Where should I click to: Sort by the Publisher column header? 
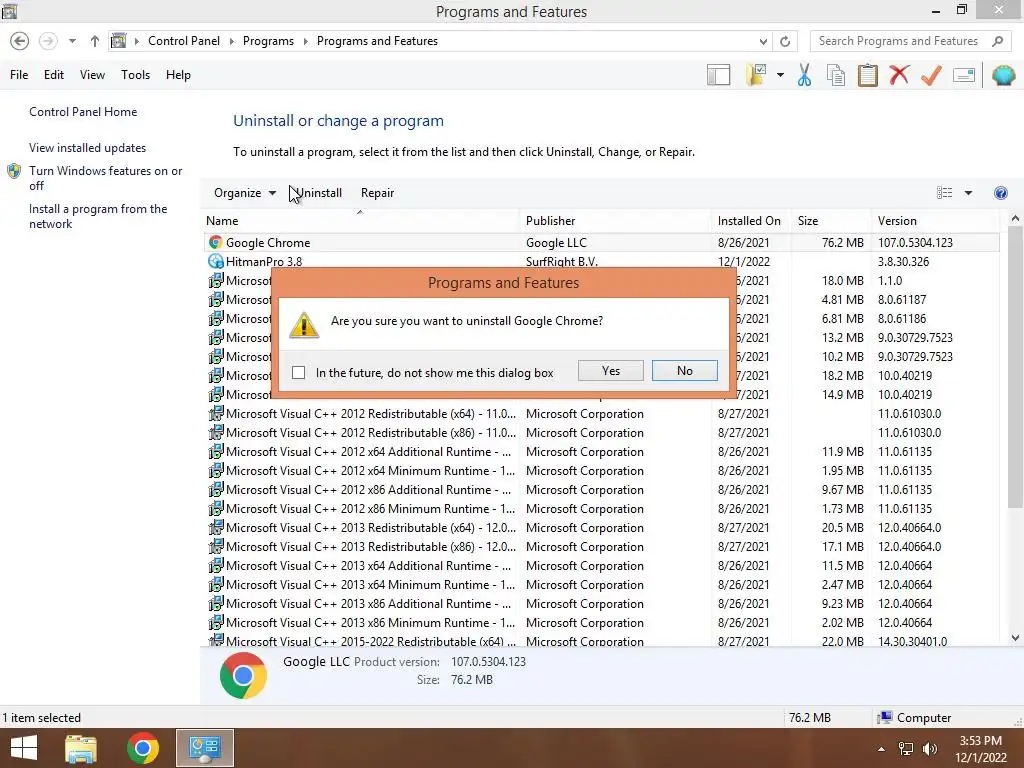click(615, 221)
